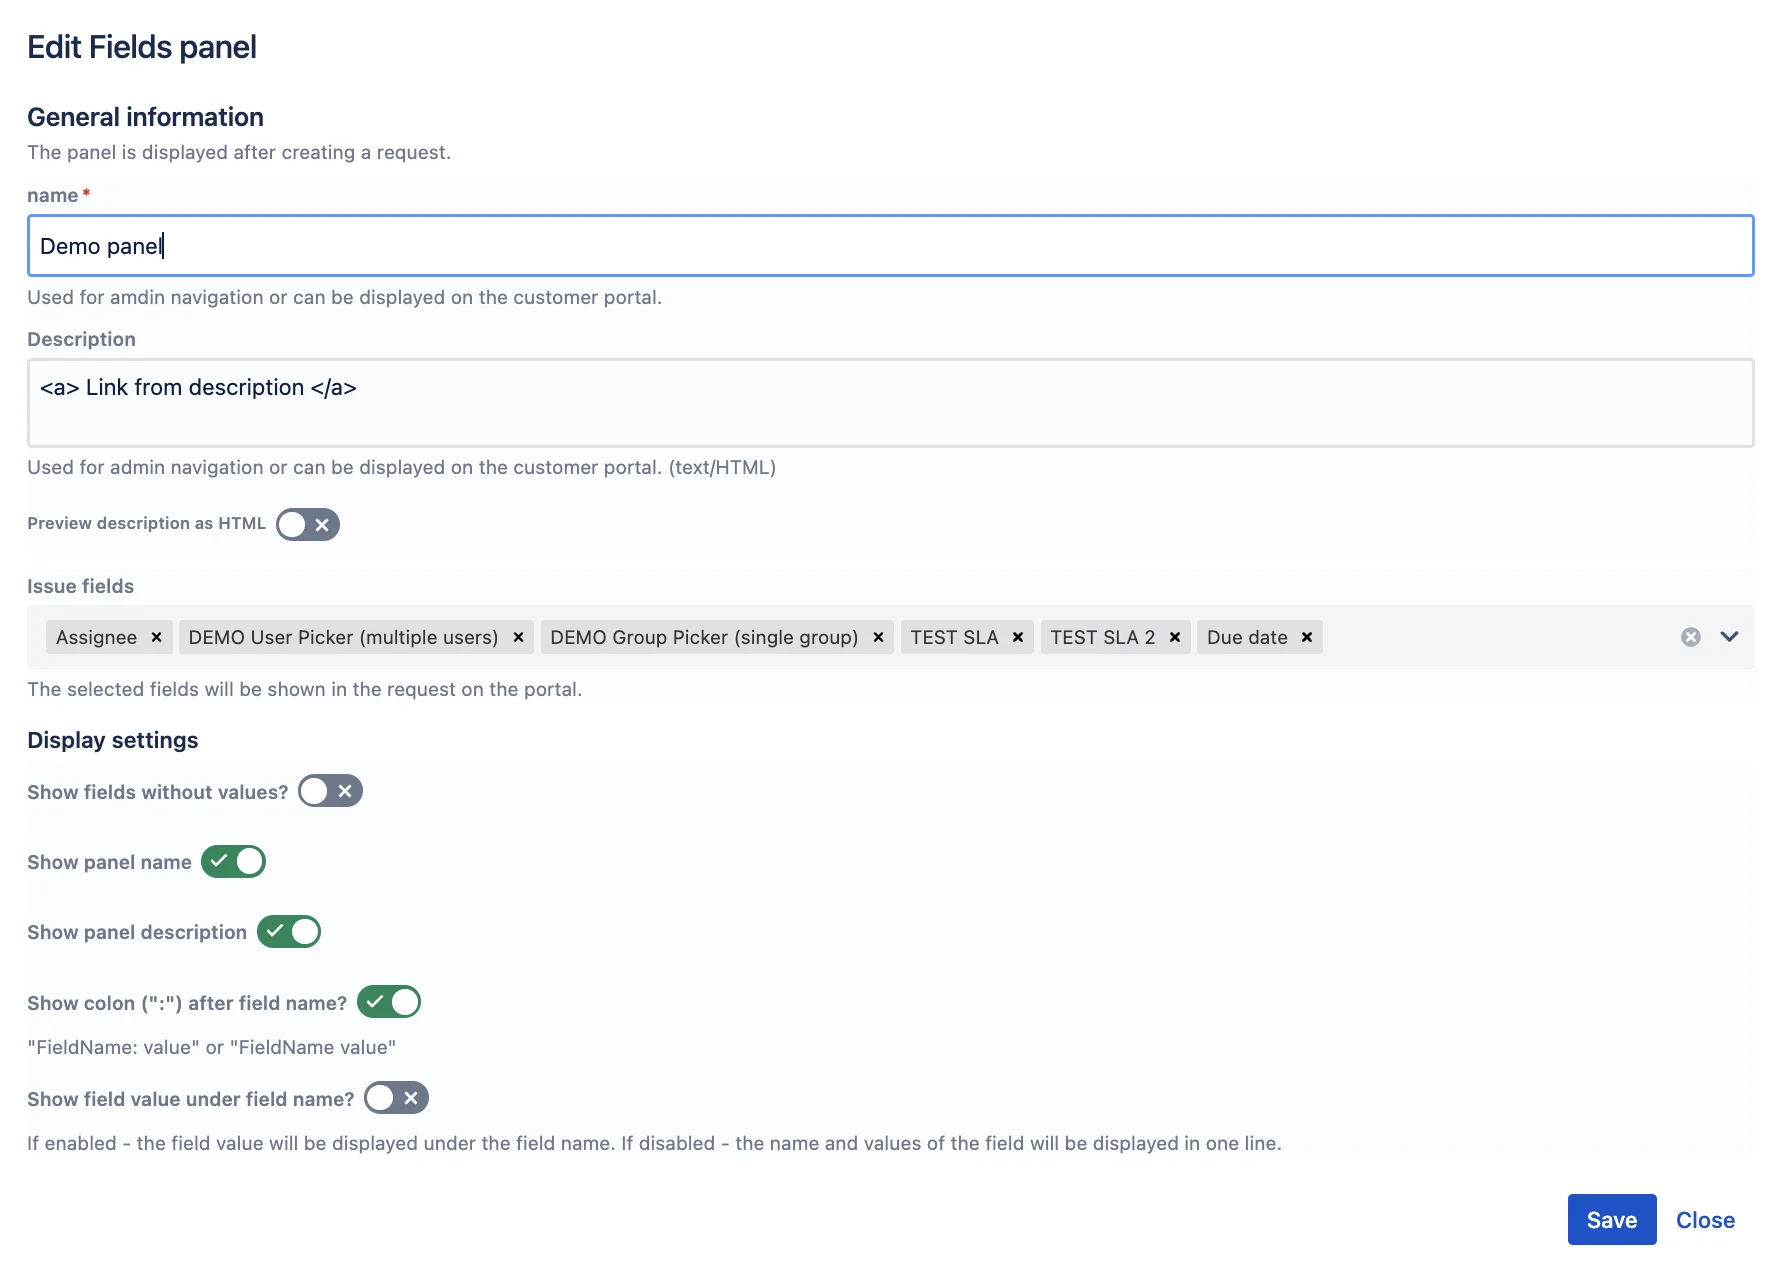
Task: Disable Show panel name toggle
Action: (233, 861)
